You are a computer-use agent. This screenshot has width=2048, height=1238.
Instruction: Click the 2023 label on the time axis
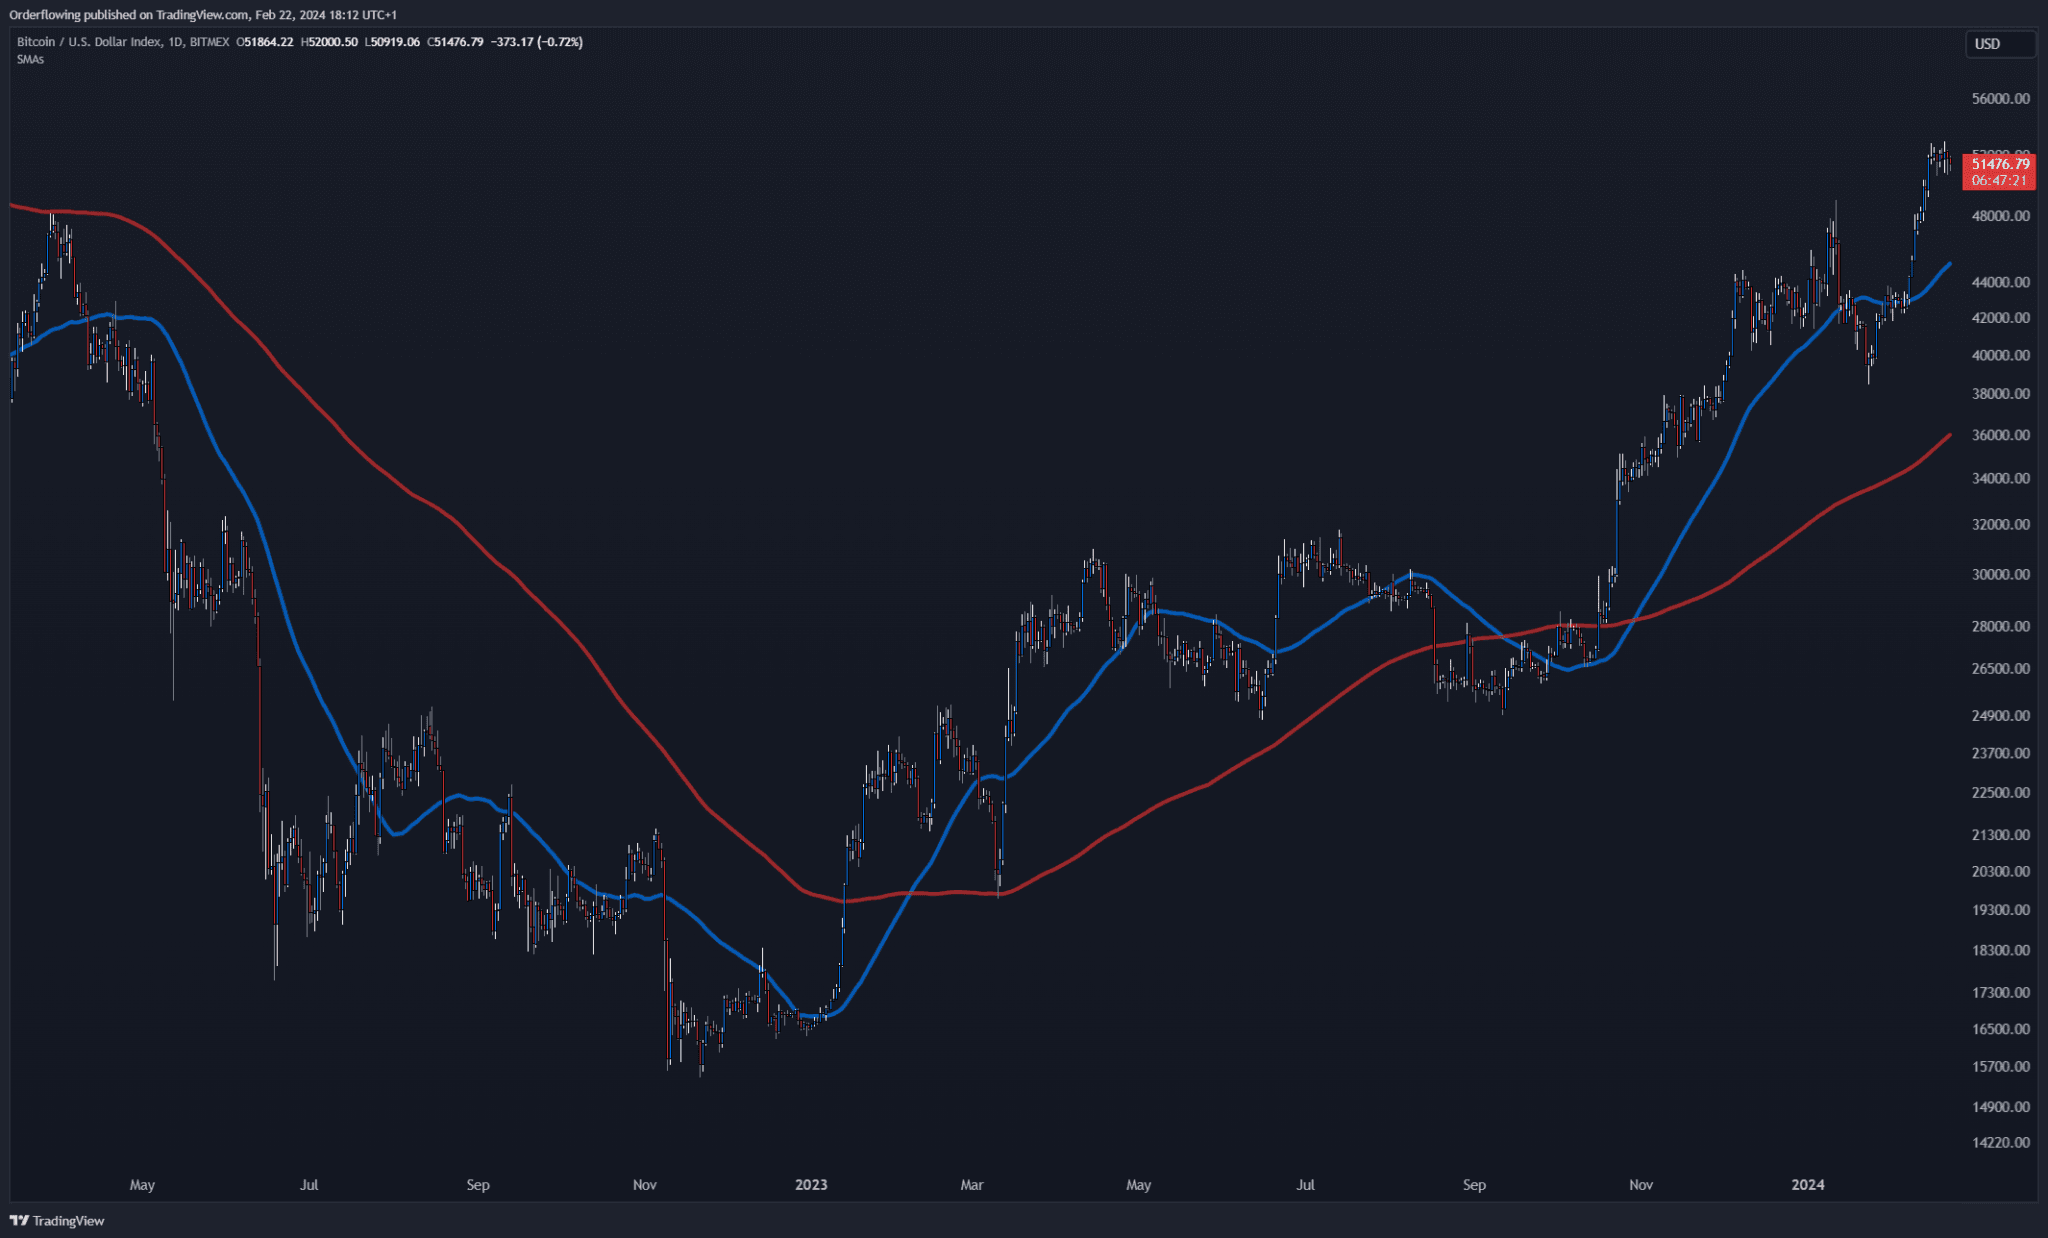pos(811,1185)
